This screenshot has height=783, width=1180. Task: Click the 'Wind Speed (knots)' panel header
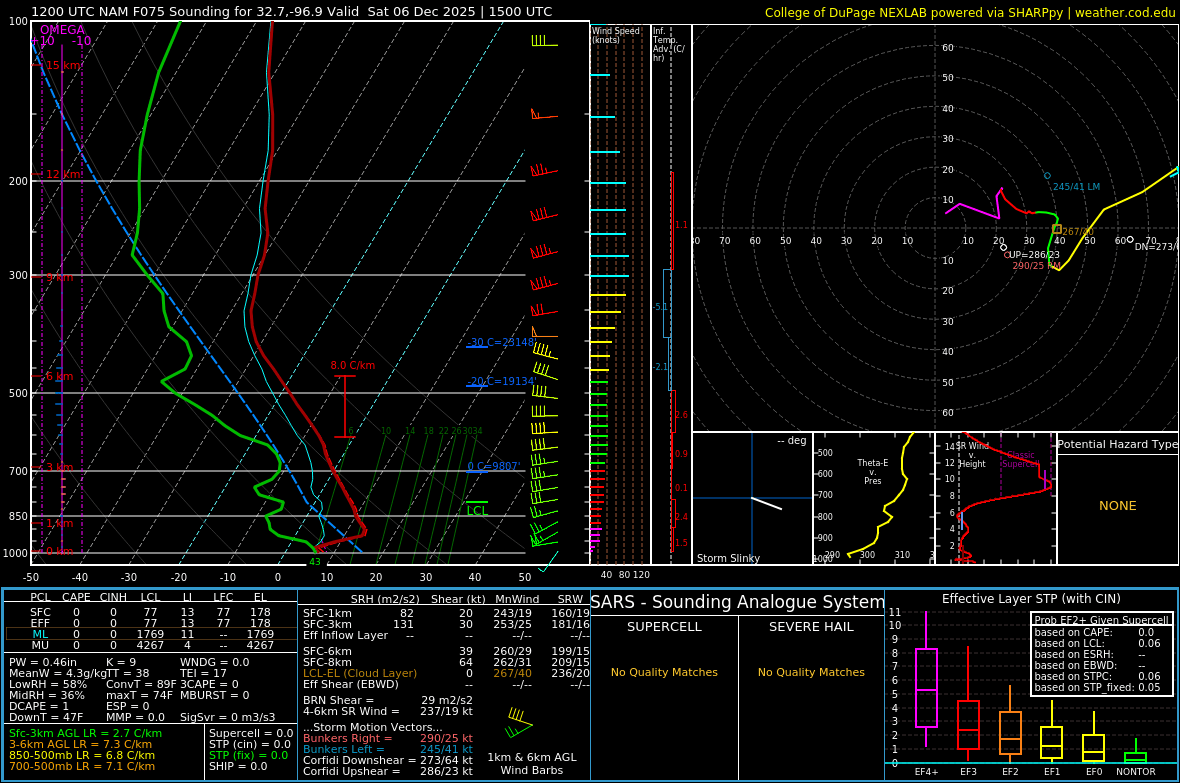coord(616,35)
